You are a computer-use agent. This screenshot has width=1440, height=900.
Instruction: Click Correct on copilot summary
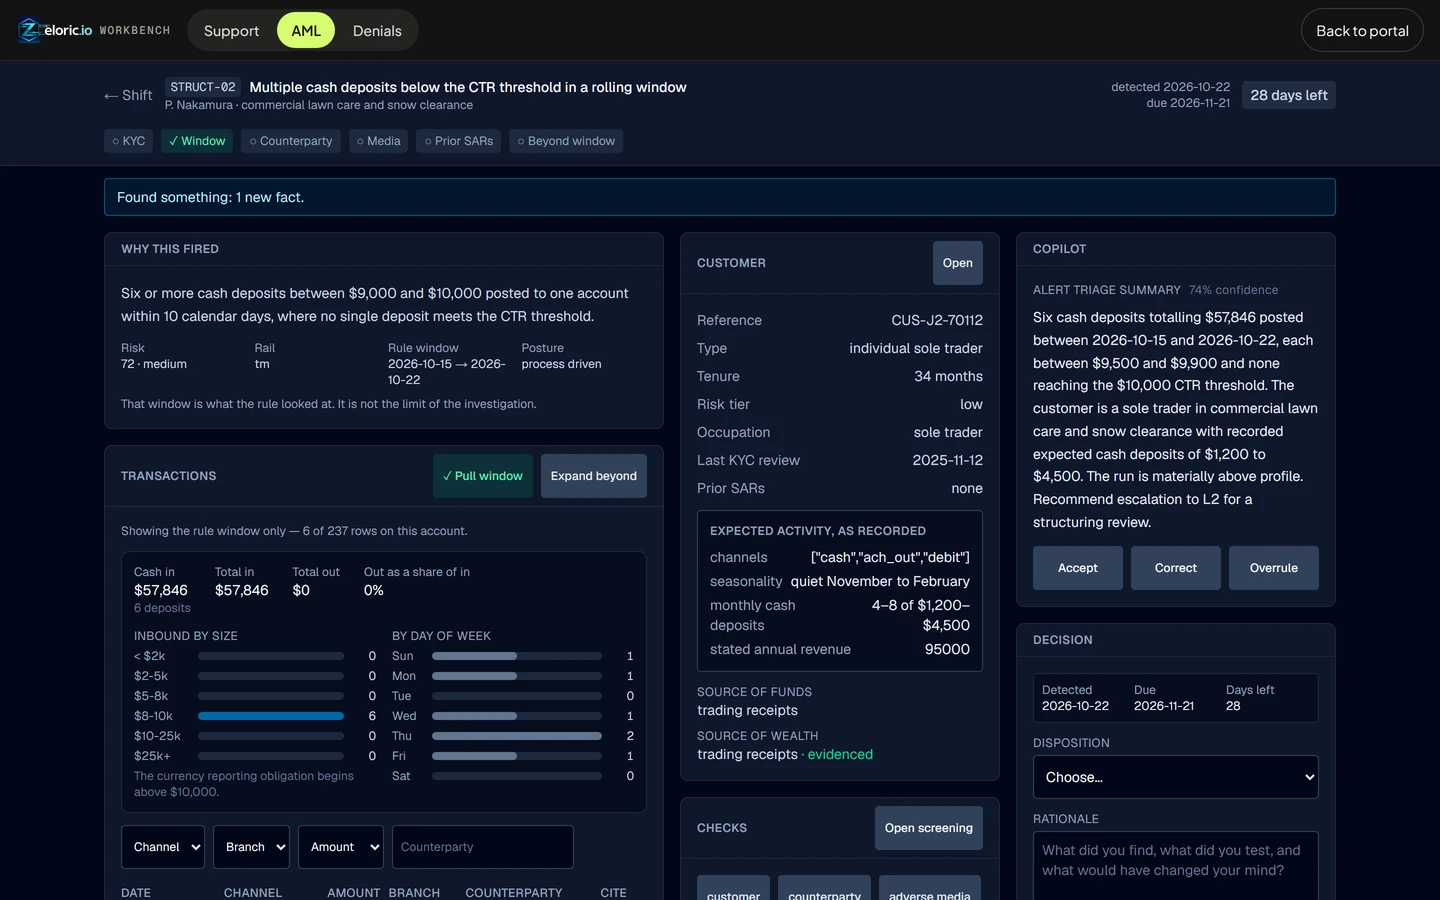point(1176,568)
